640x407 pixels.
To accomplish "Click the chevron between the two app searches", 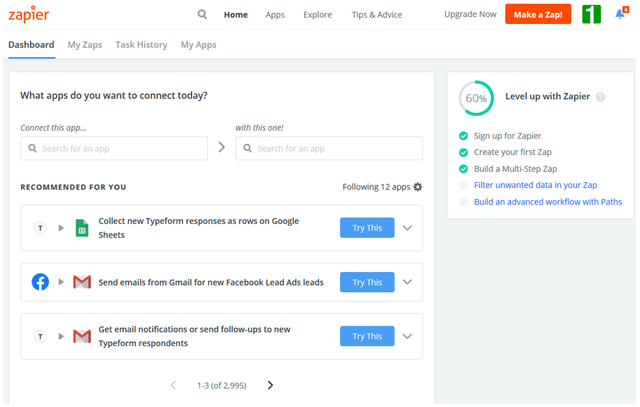I will 222,147.
